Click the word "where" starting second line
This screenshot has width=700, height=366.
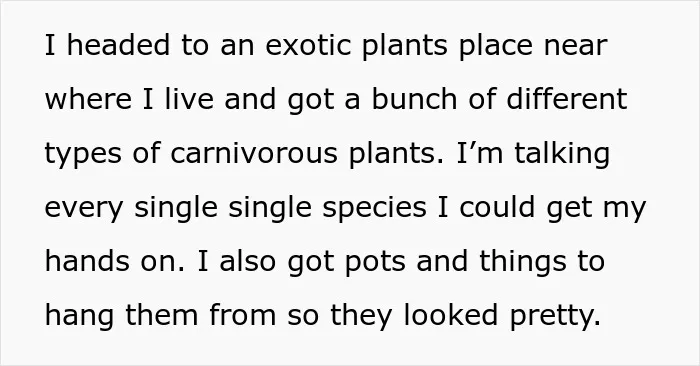(88, 99)
